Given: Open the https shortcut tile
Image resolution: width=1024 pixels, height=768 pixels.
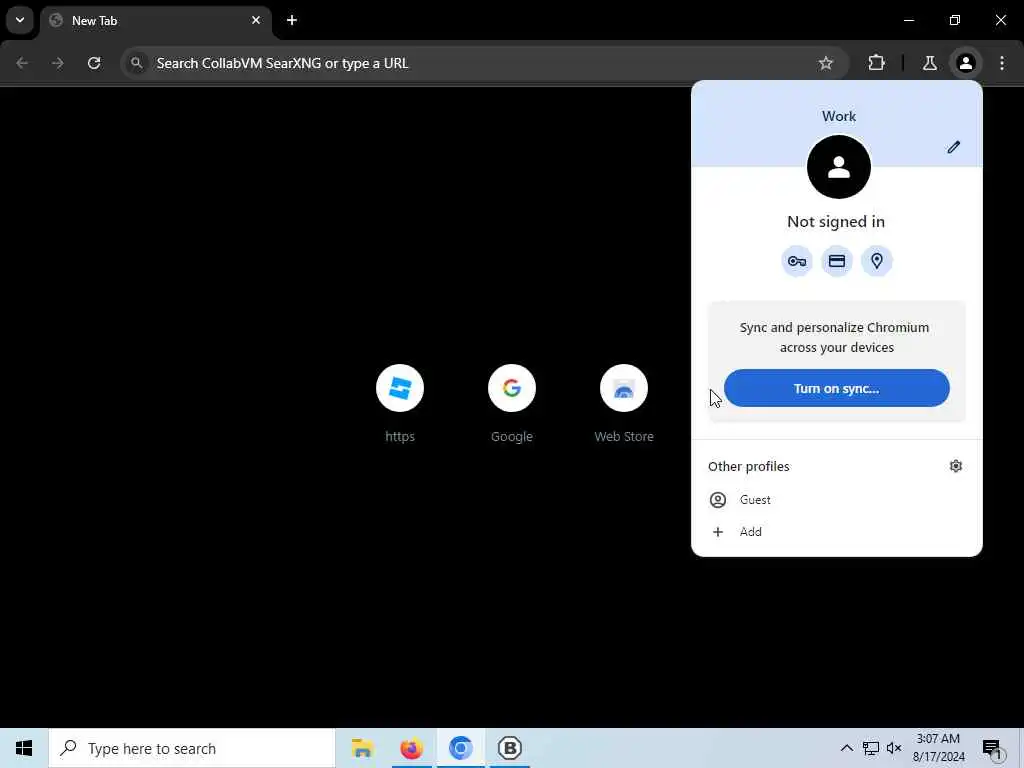Looking at the screenshot, I should pyautogui.click(x=400, y=405).
